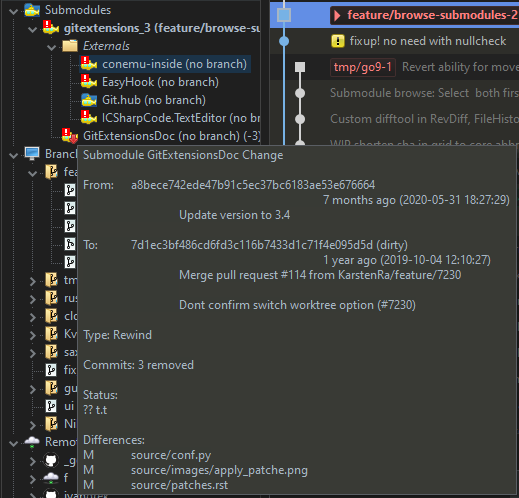Click the tmp/go9-1 branch label
The image size is (519, 498).
coord(363,67)
